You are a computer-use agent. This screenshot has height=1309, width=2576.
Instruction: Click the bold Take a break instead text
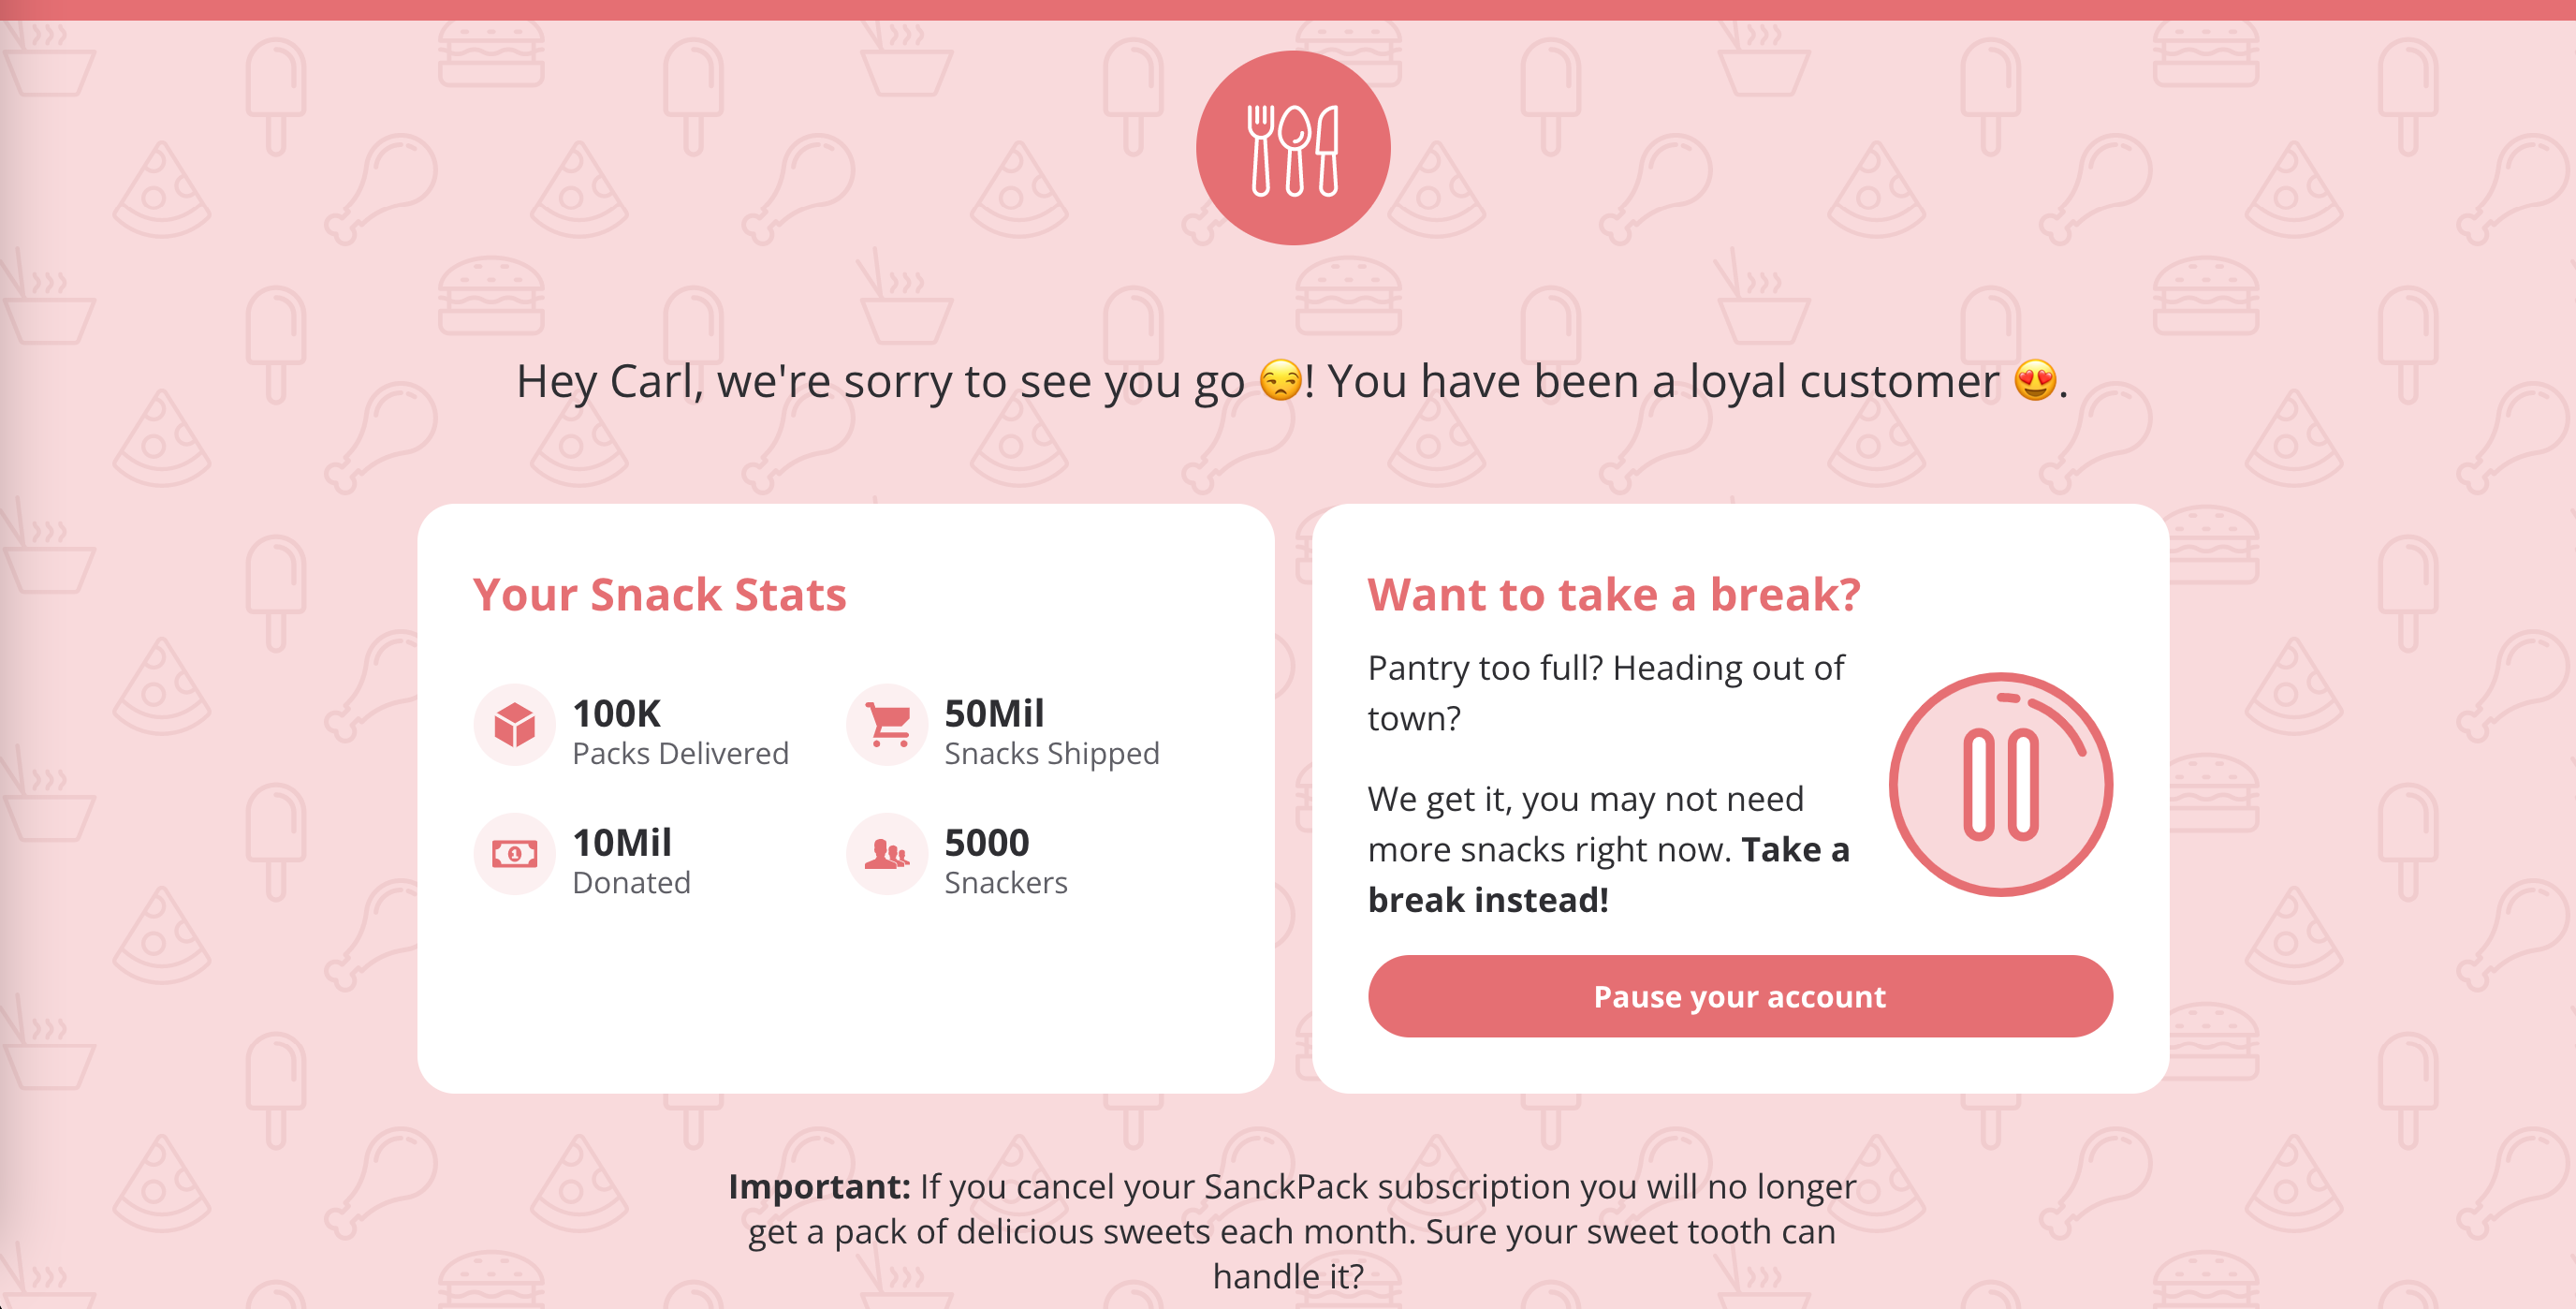tap(1488, 899)
